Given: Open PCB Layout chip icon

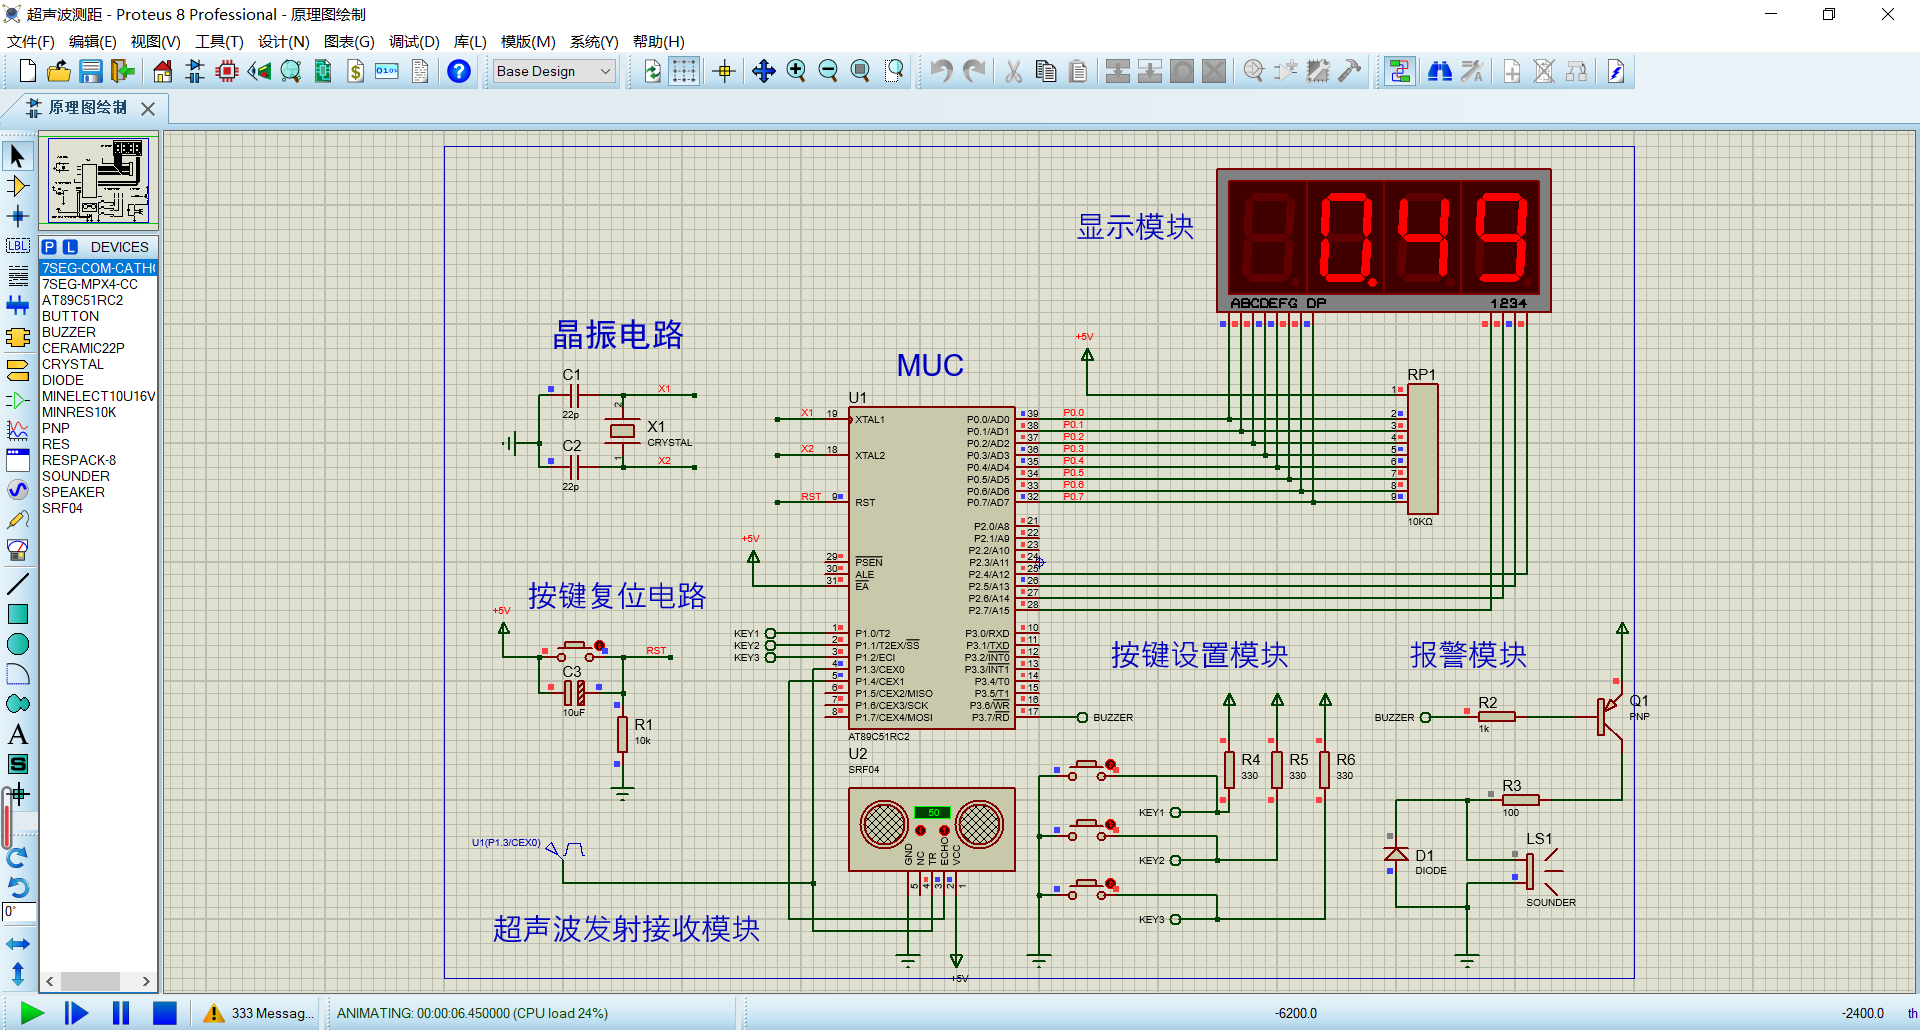Looking at the screenshot, I should tap(227, 71).
